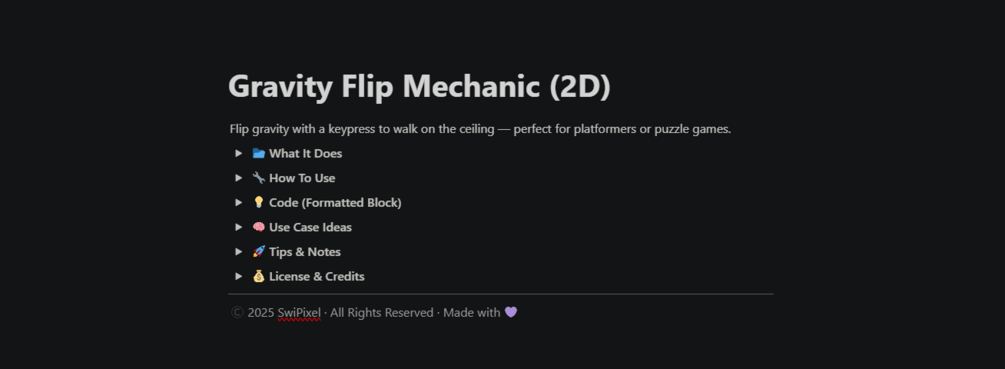Click the purple heart icon in footer
This screenshot has width=1005, height=369.
pos(511,313)
